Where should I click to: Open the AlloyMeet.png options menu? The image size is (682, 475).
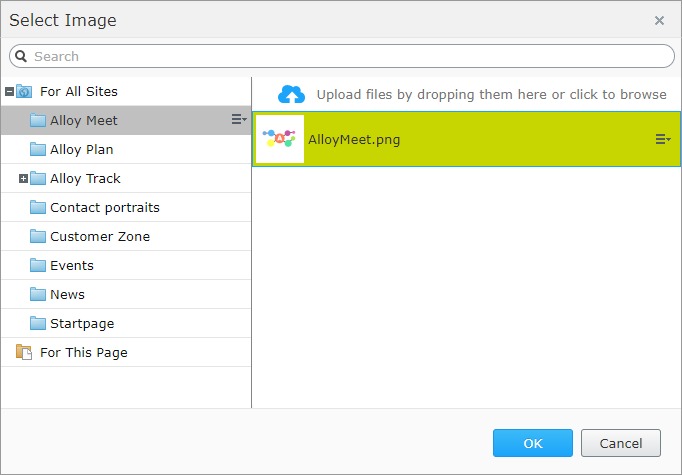click(x=662, y=139)
